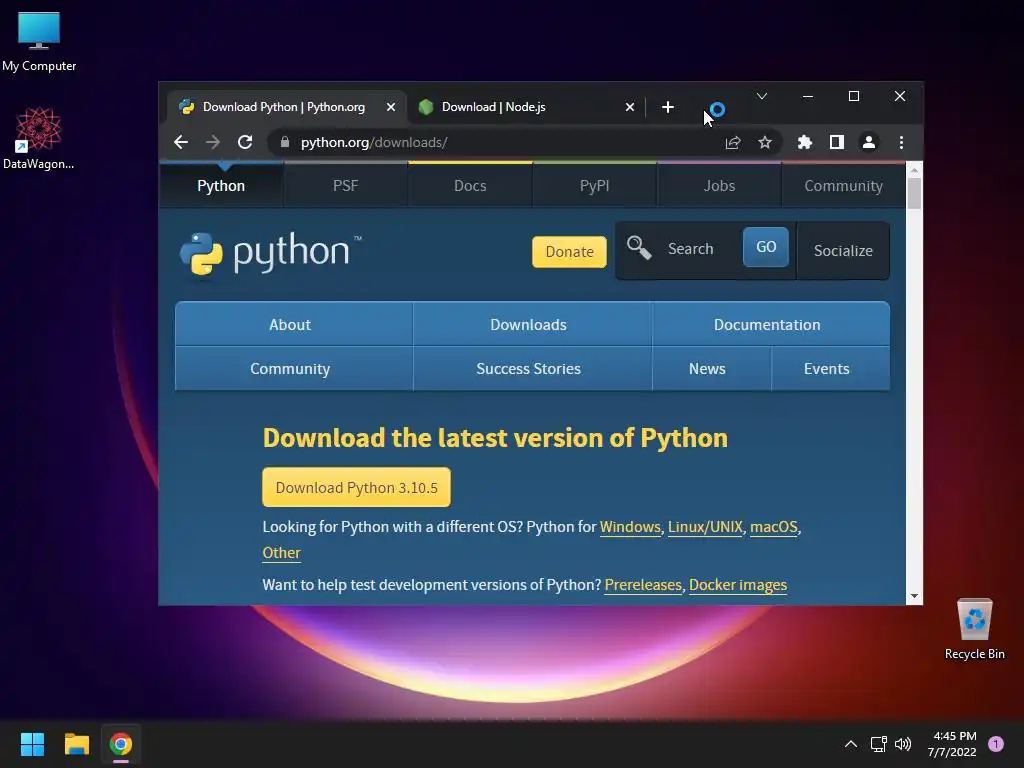Open the notification badge in tray
This screenshot has width=1024, height=768.
click(x=996, y=744)
